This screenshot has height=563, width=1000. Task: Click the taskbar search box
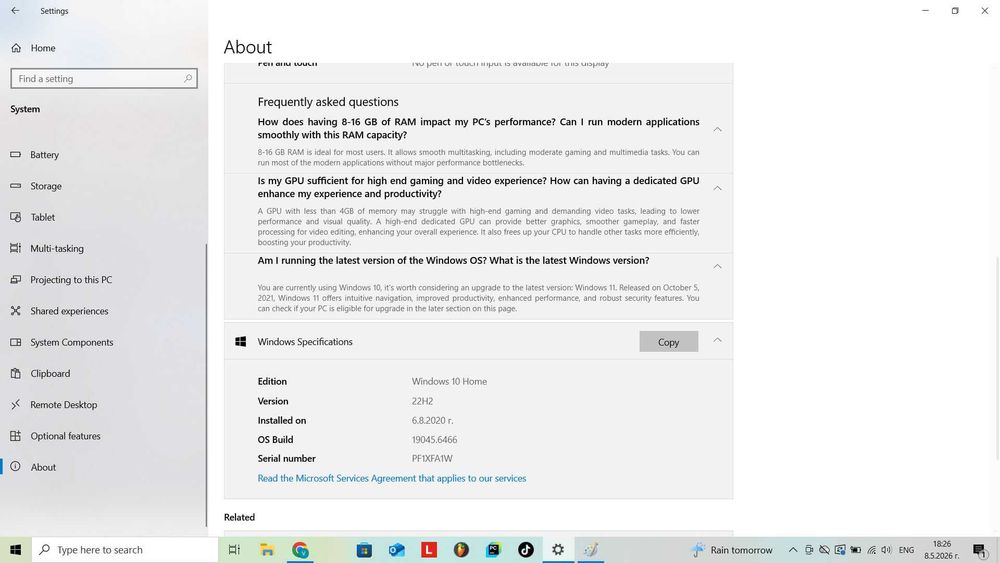(x=125, y=550)
